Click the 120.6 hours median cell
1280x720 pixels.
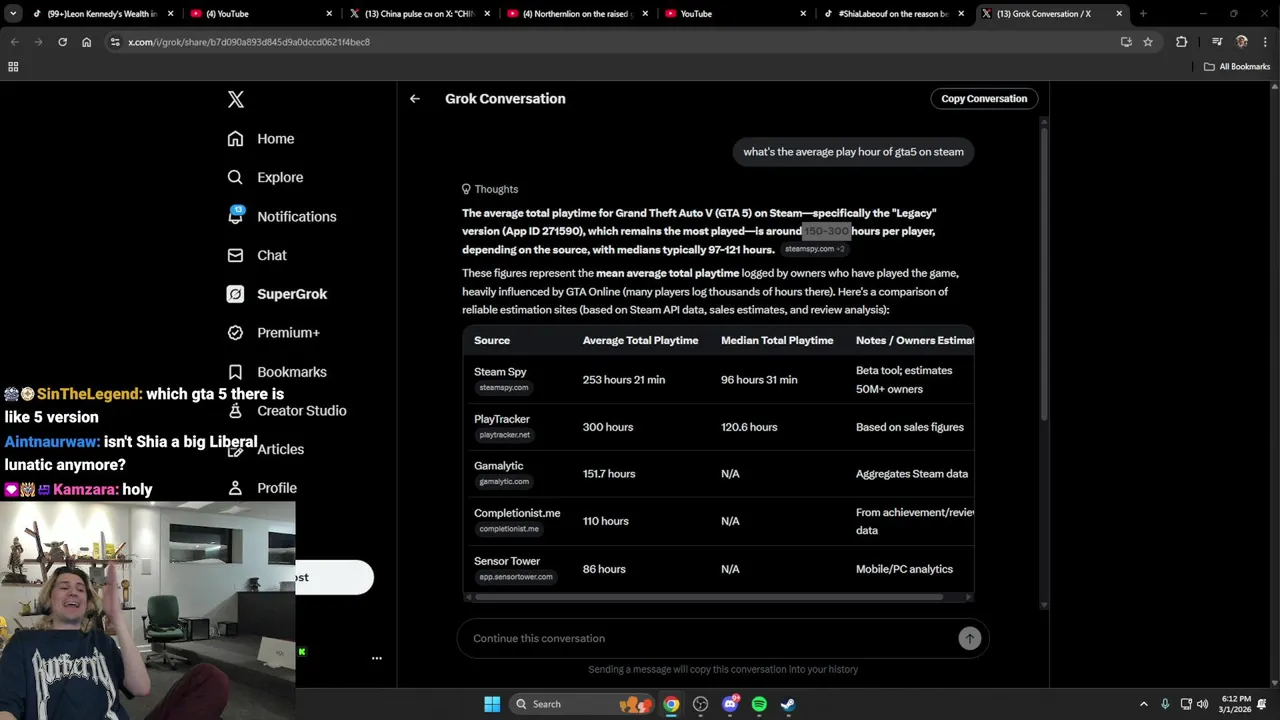[x=749, y=427]
